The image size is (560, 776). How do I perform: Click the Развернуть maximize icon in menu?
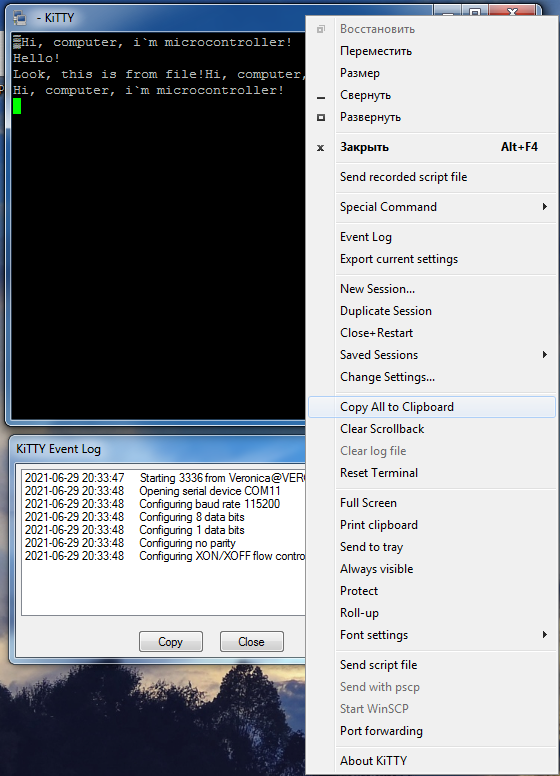pos(321,117)
